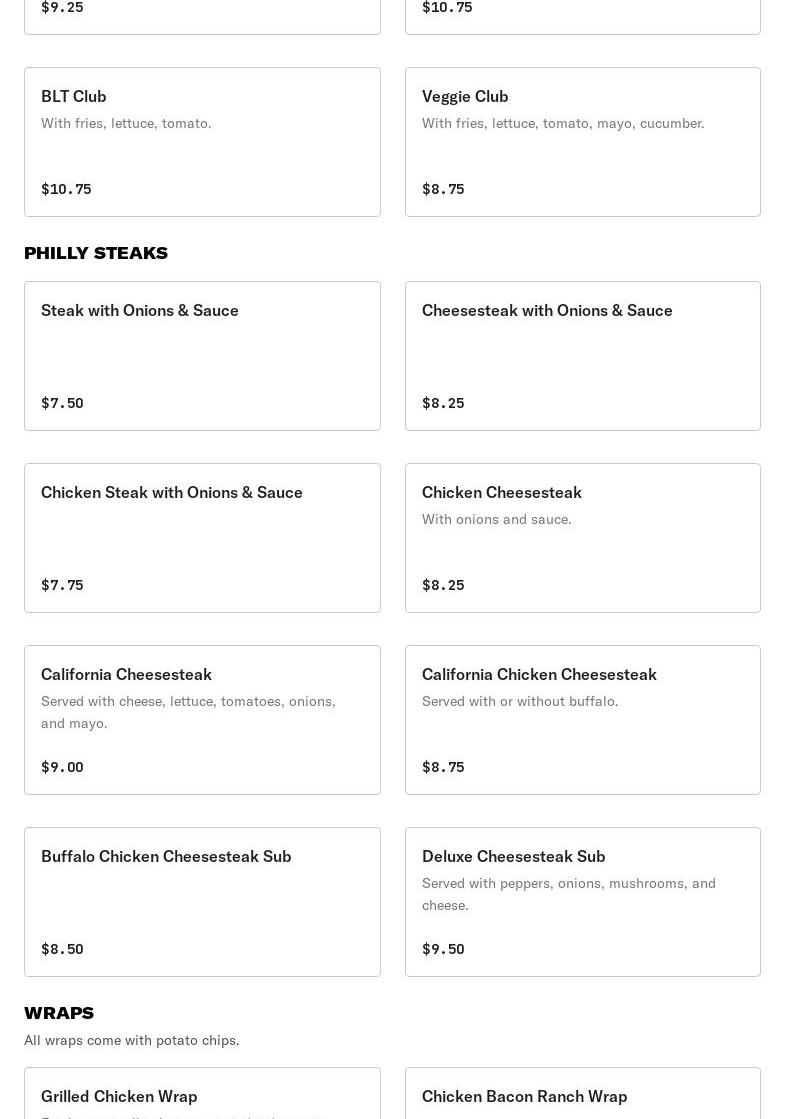Click the Chicken Cheesesteak description text
The width and height of the screenshot is (785, 1119).
(497, 519)
